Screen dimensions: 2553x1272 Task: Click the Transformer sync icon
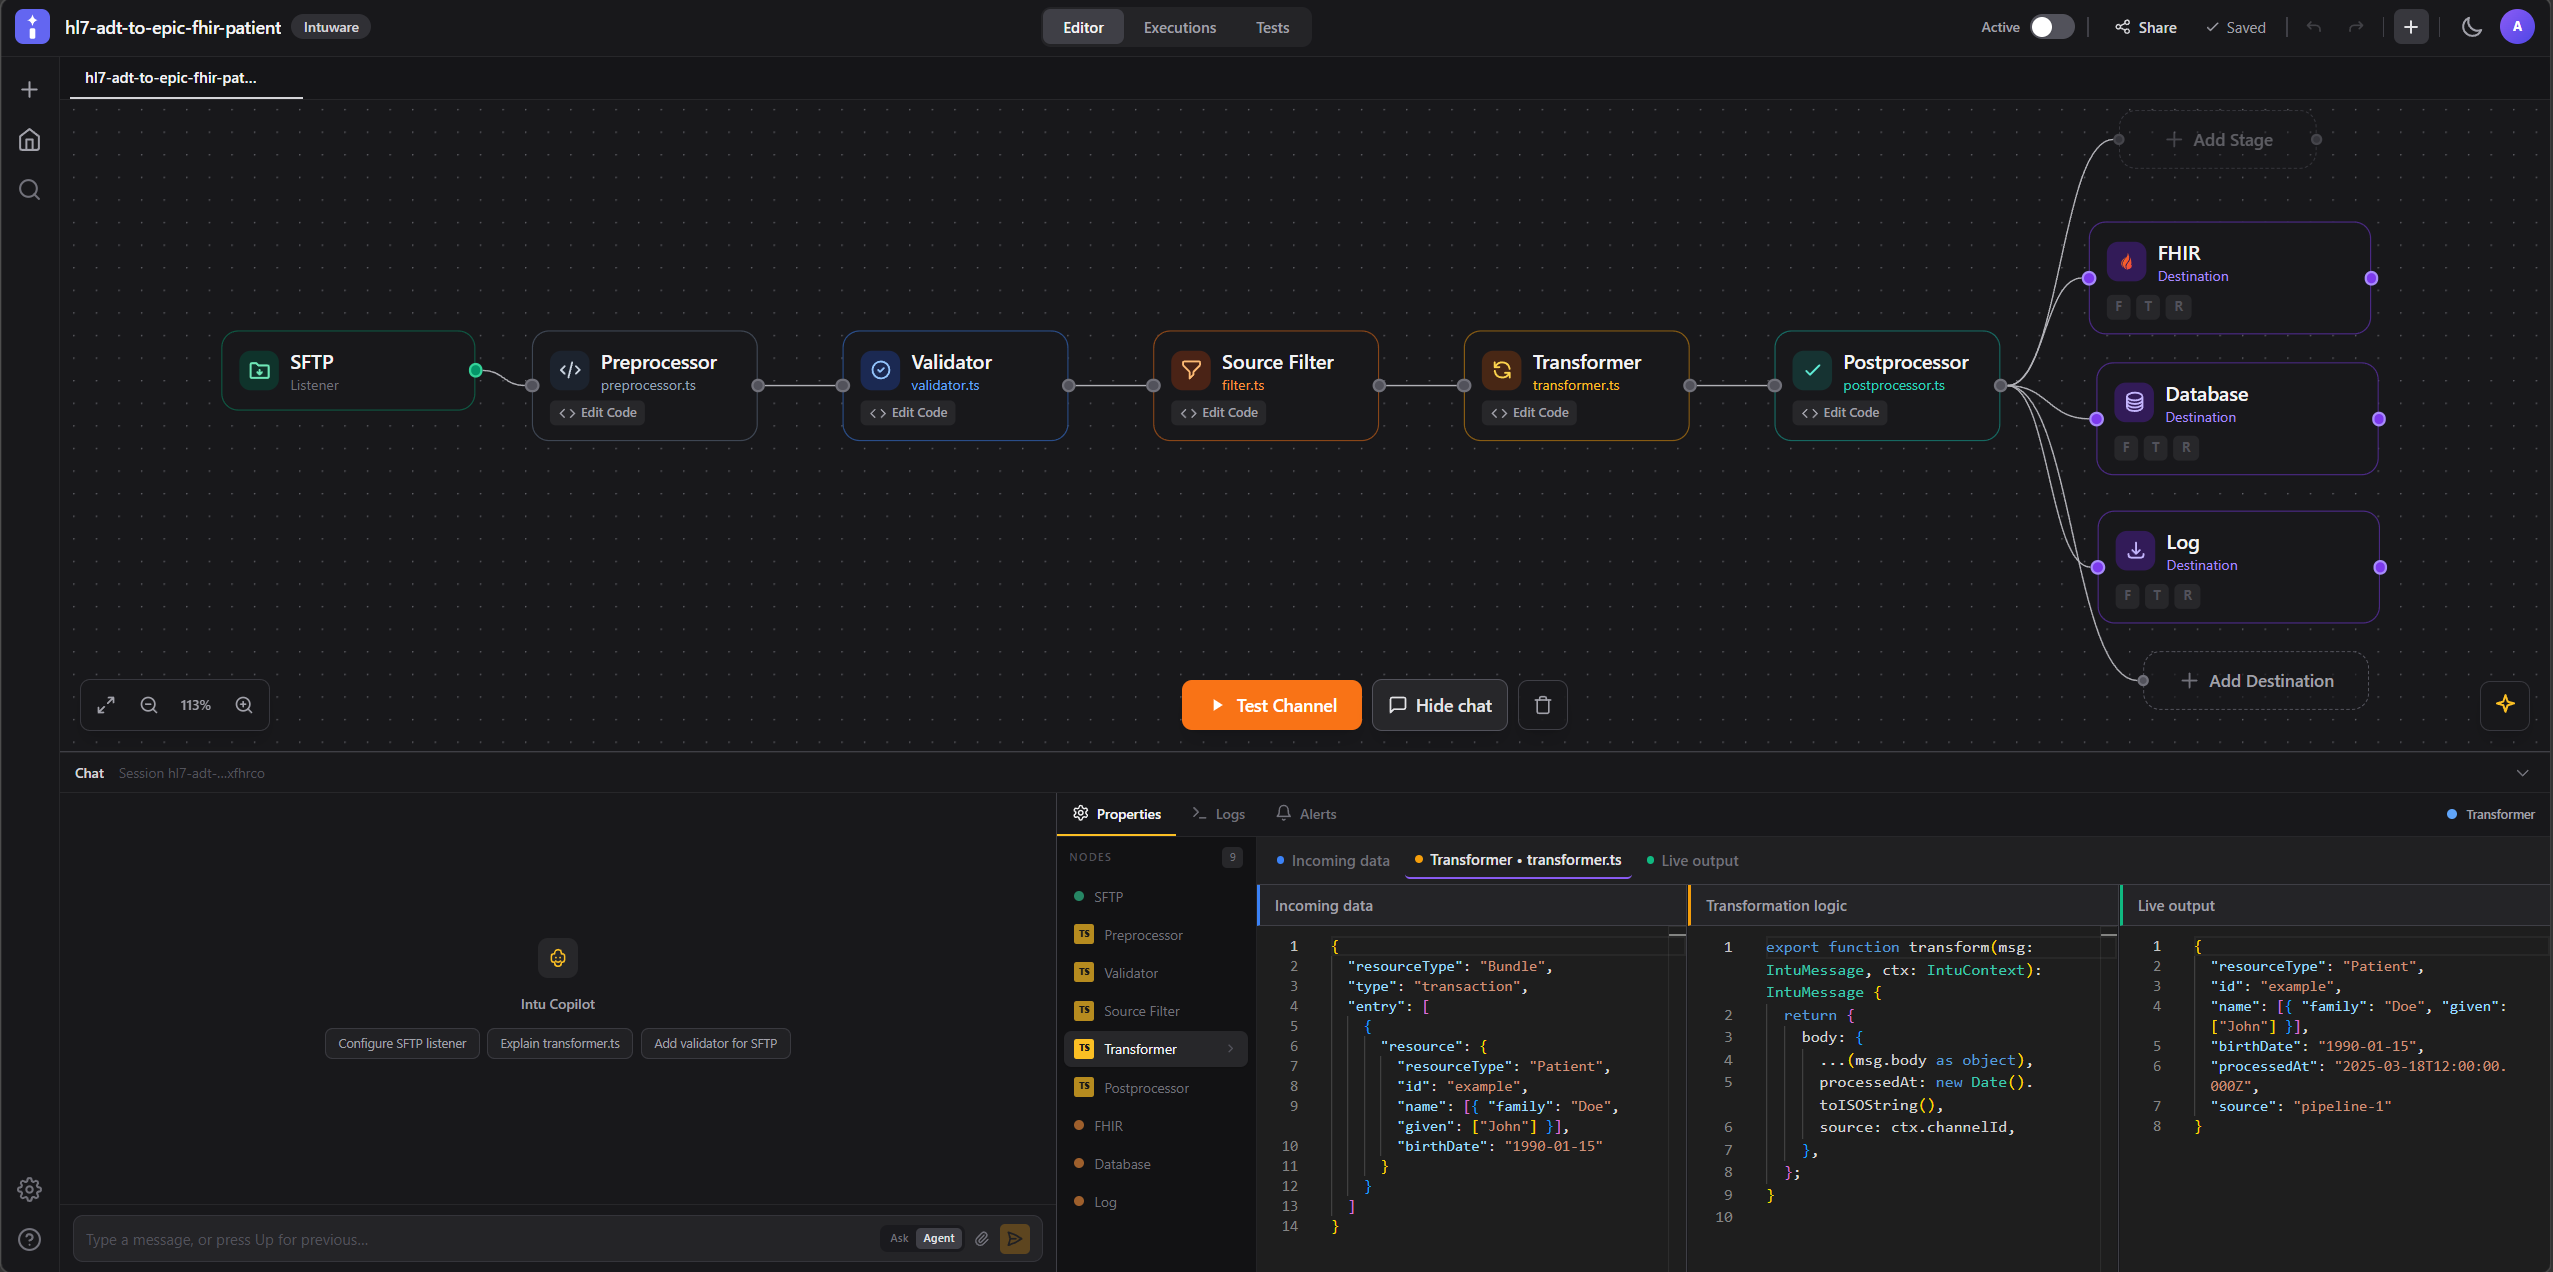pyautogui.click(x=1500, y=370)
